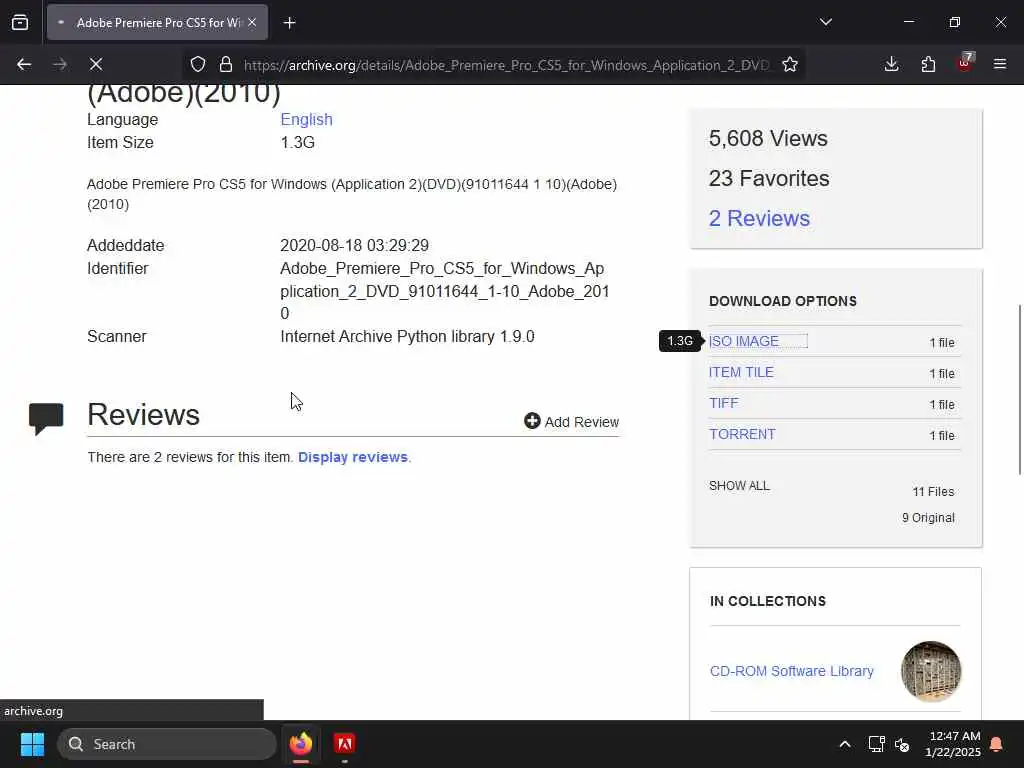Click the 9 Original text
1024x768 pixels.
[928, 518]
